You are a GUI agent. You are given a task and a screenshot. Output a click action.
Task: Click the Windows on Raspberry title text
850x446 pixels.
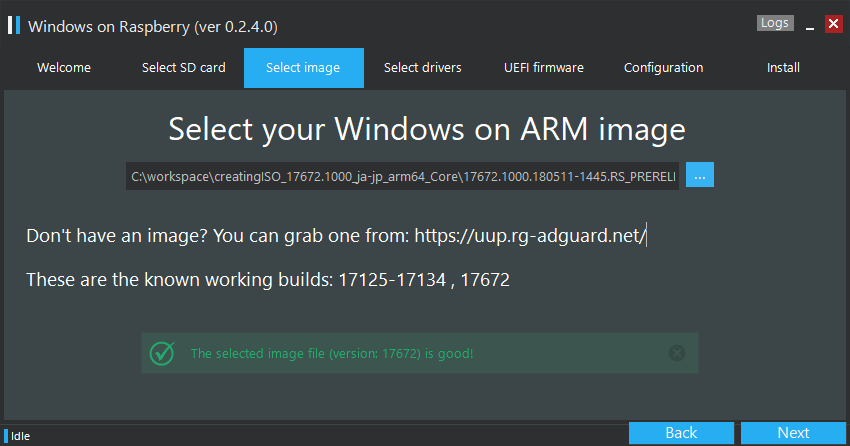click(153, 27)
